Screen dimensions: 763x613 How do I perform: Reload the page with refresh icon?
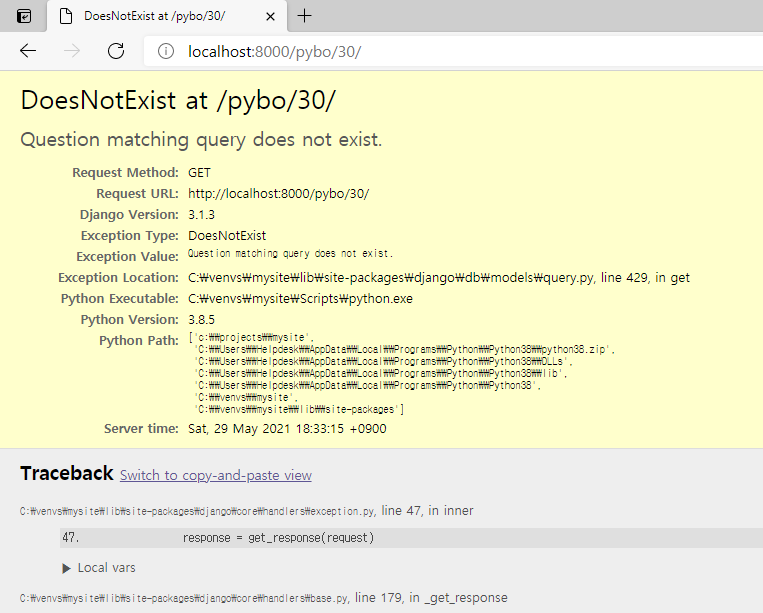point(116,51)
